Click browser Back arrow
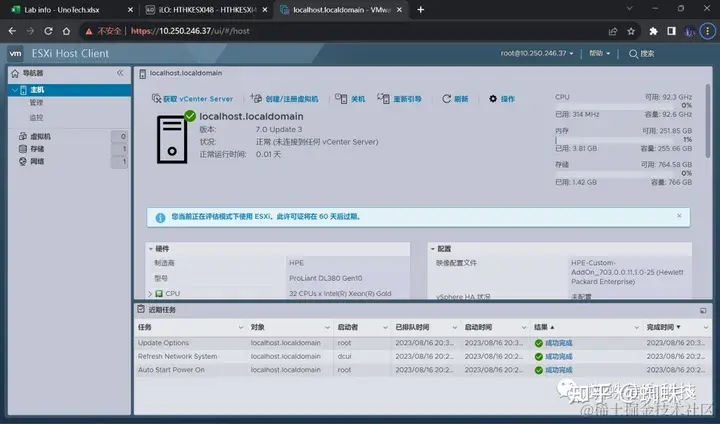 coord(12,31)
